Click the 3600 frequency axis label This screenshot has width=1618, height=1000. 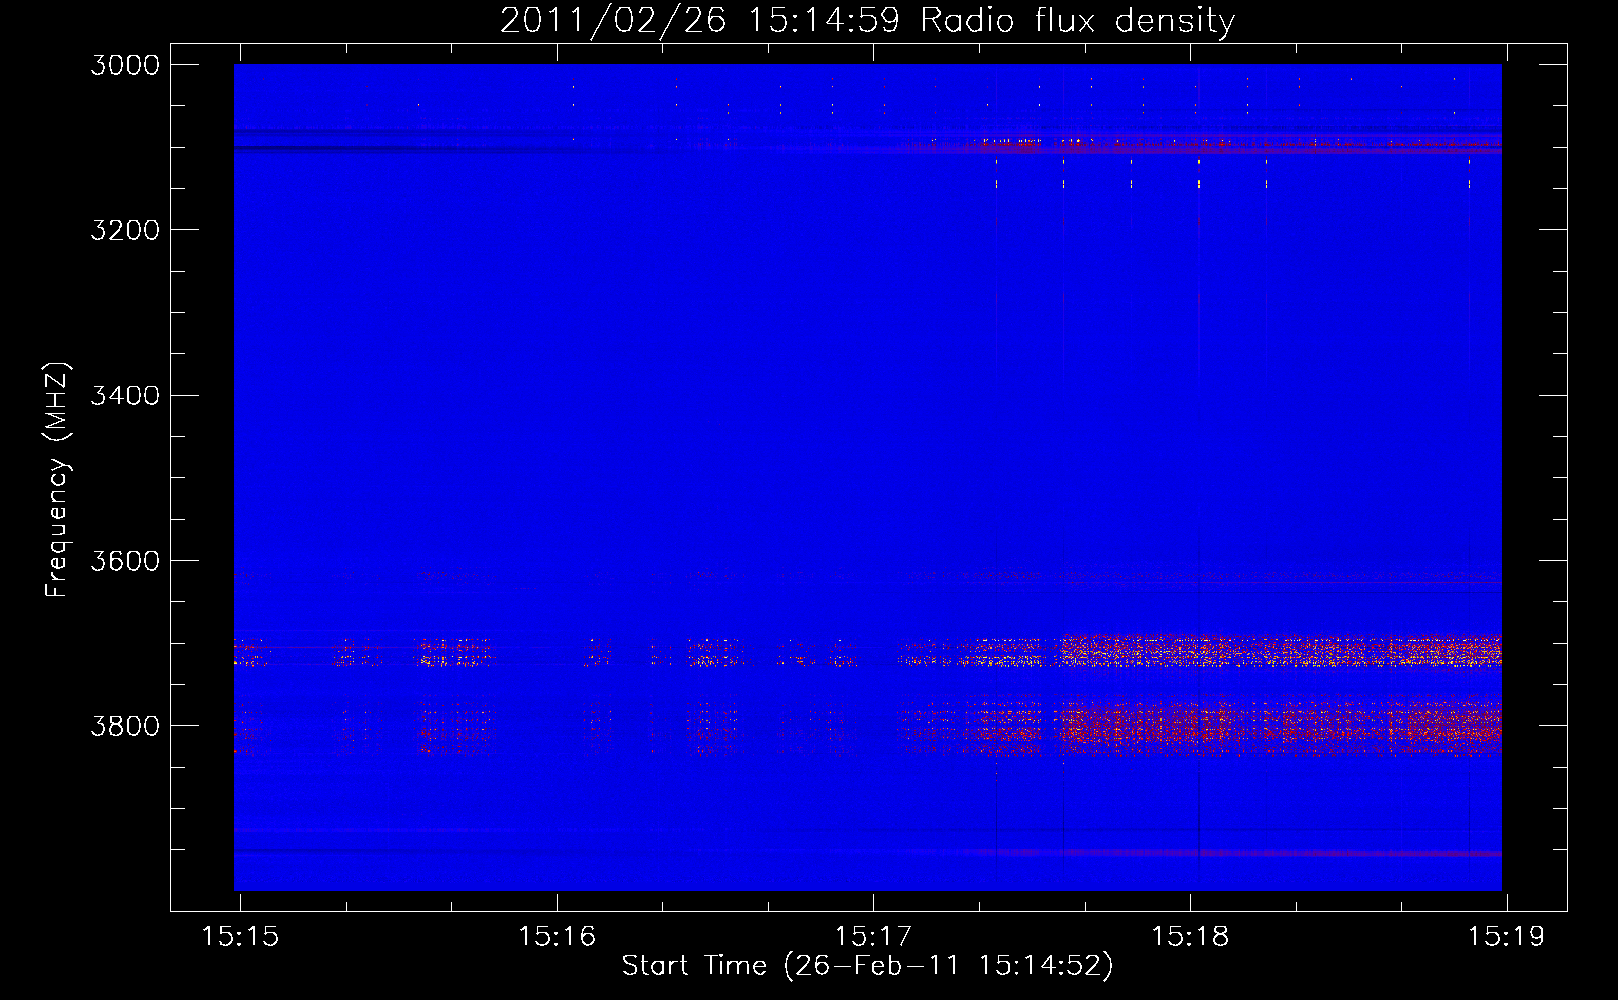click(x=125, y=560)
